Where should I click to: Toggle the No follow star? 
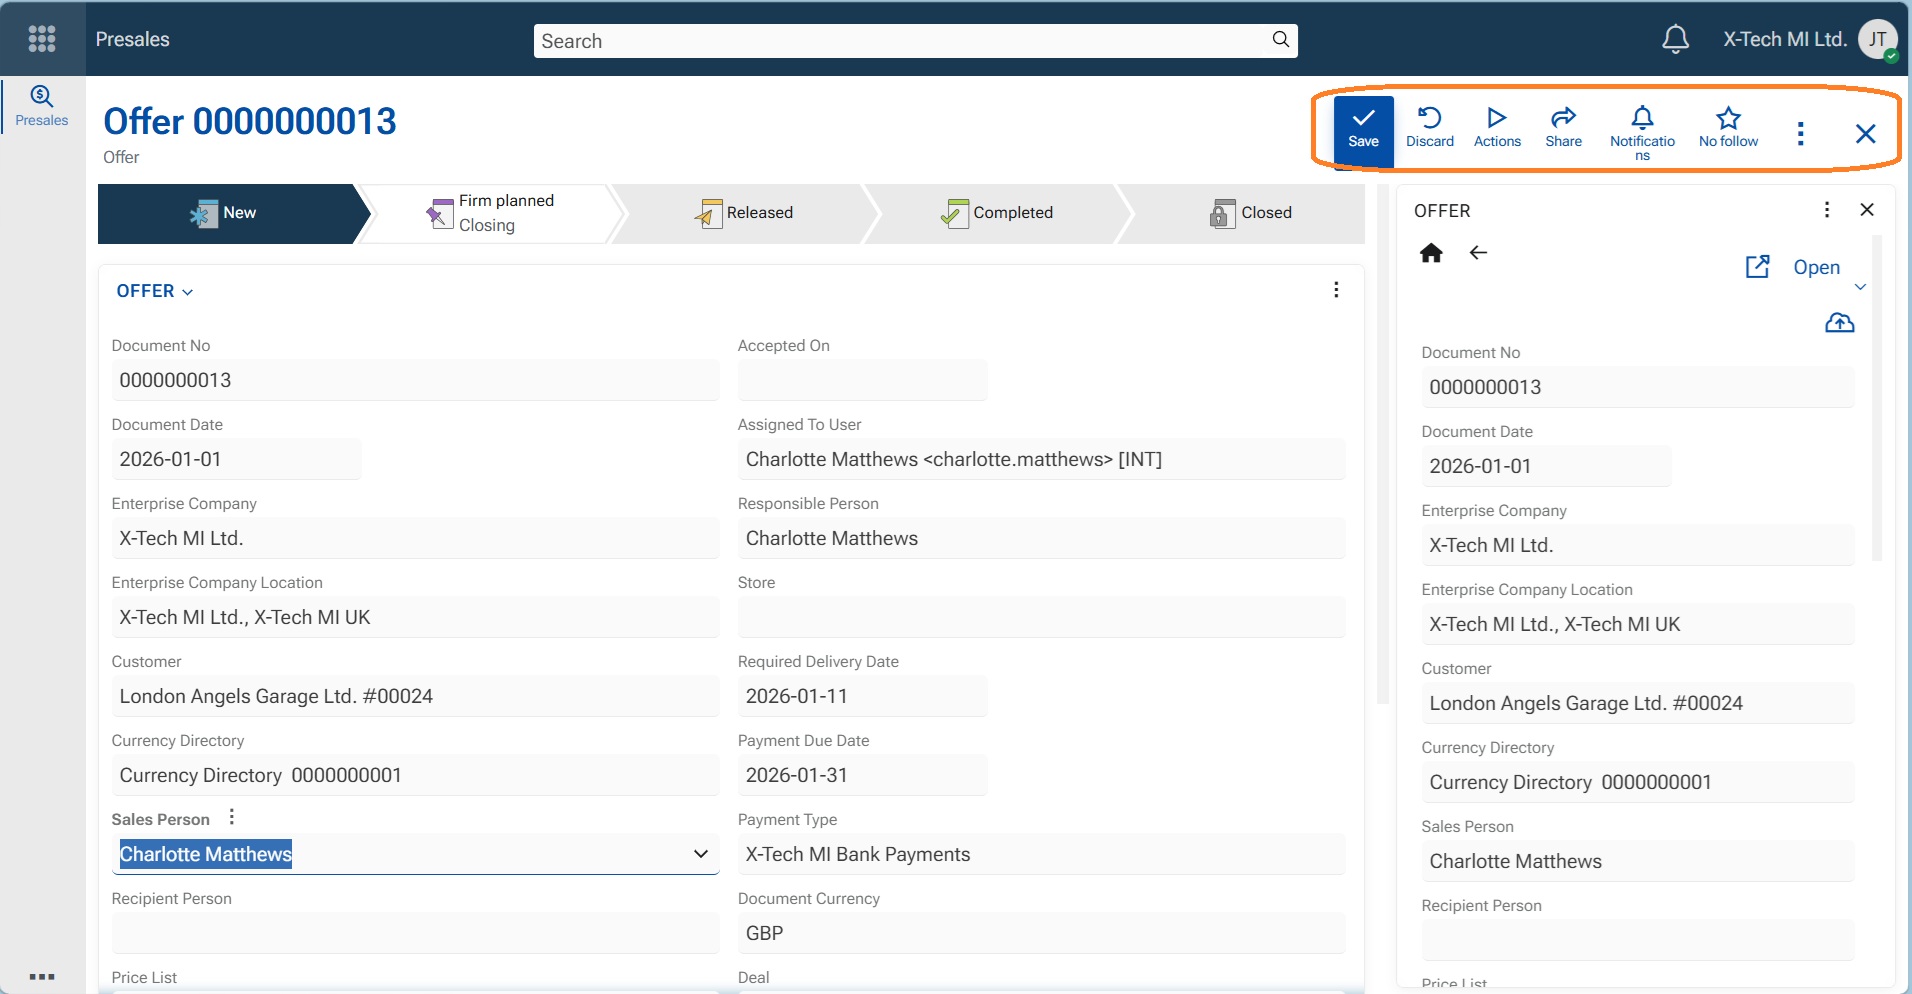coord(1728,128)
